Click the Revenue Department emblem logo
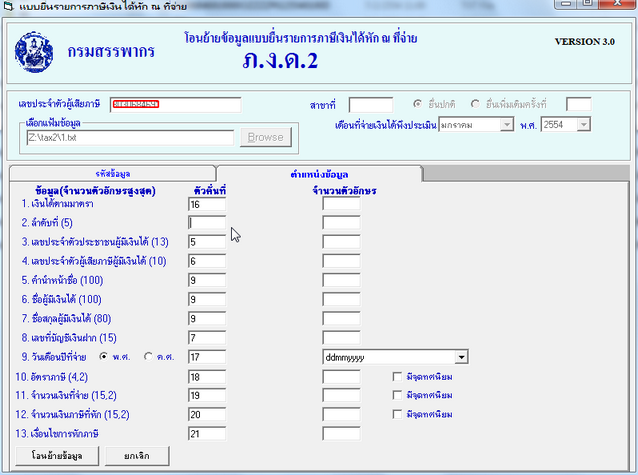 point(34,52)
